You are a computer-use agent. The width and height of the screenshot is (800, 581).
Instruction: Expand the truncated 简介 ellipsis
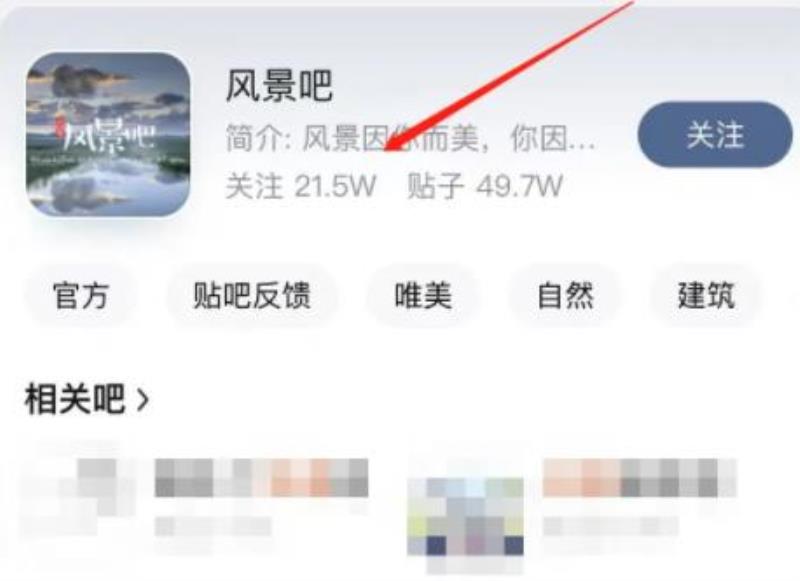point(582,140)
